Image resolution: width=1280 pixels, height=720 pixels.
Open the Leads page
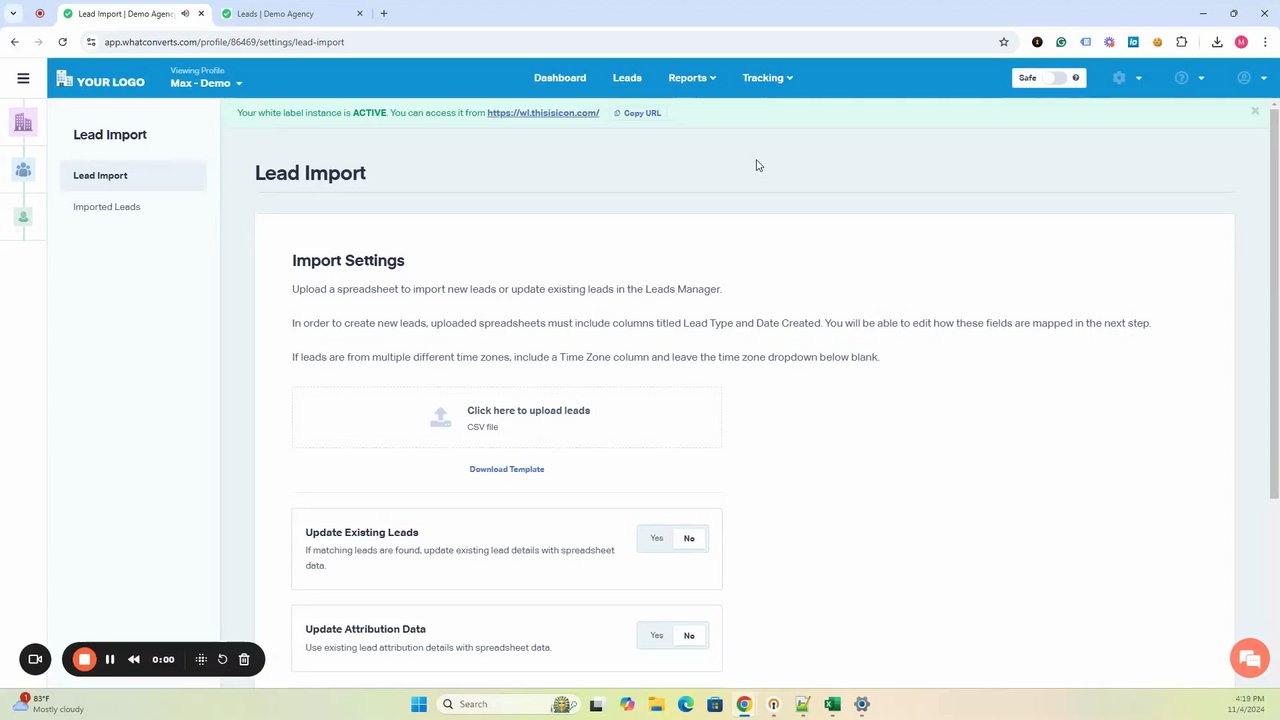[x=627, y=78]
